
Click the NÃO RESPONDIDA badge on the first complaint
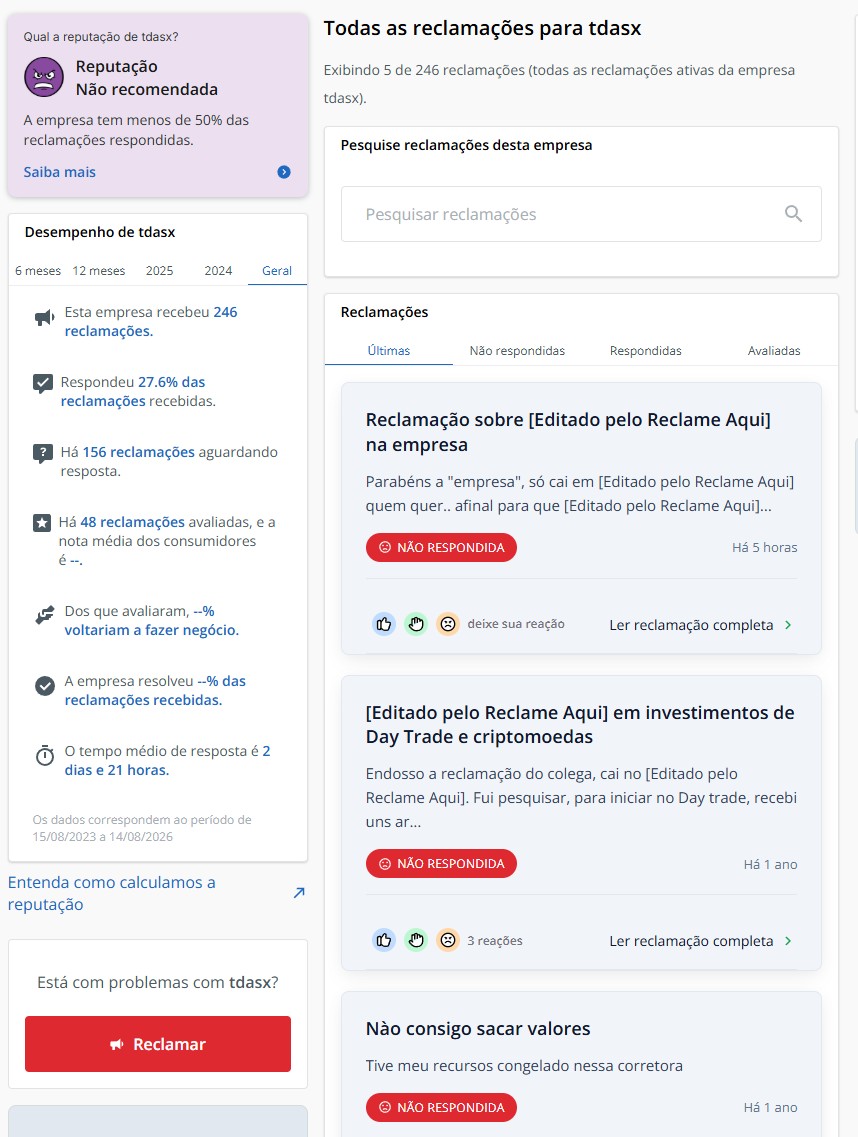click(441, 547)
